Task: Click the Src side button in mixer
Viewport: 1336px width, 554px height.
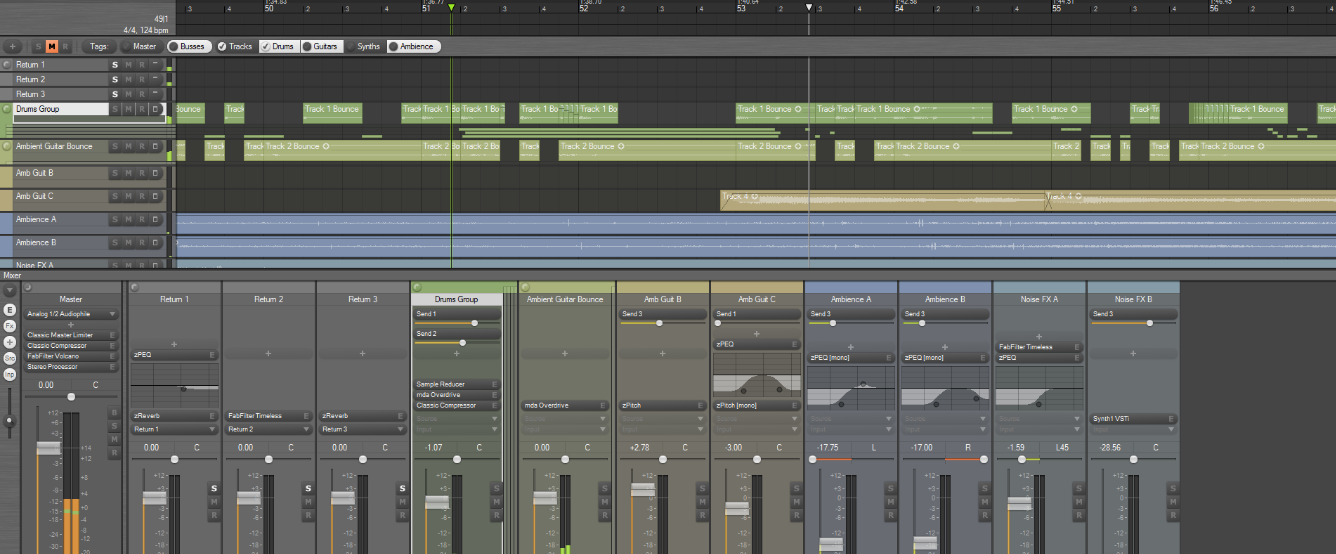Action: click(10, 358)
